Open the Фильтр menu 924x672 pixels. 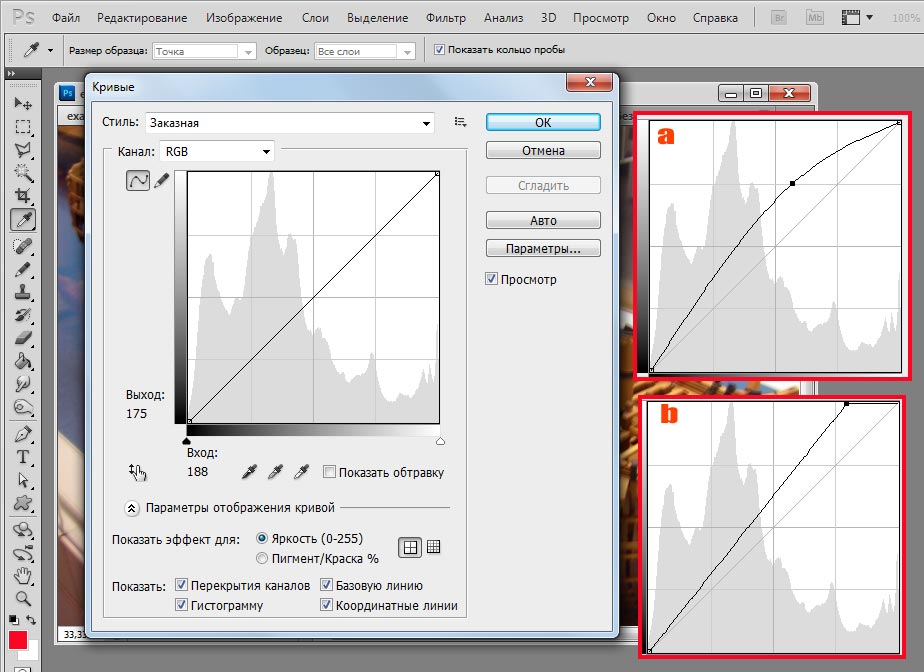[445, 18]
